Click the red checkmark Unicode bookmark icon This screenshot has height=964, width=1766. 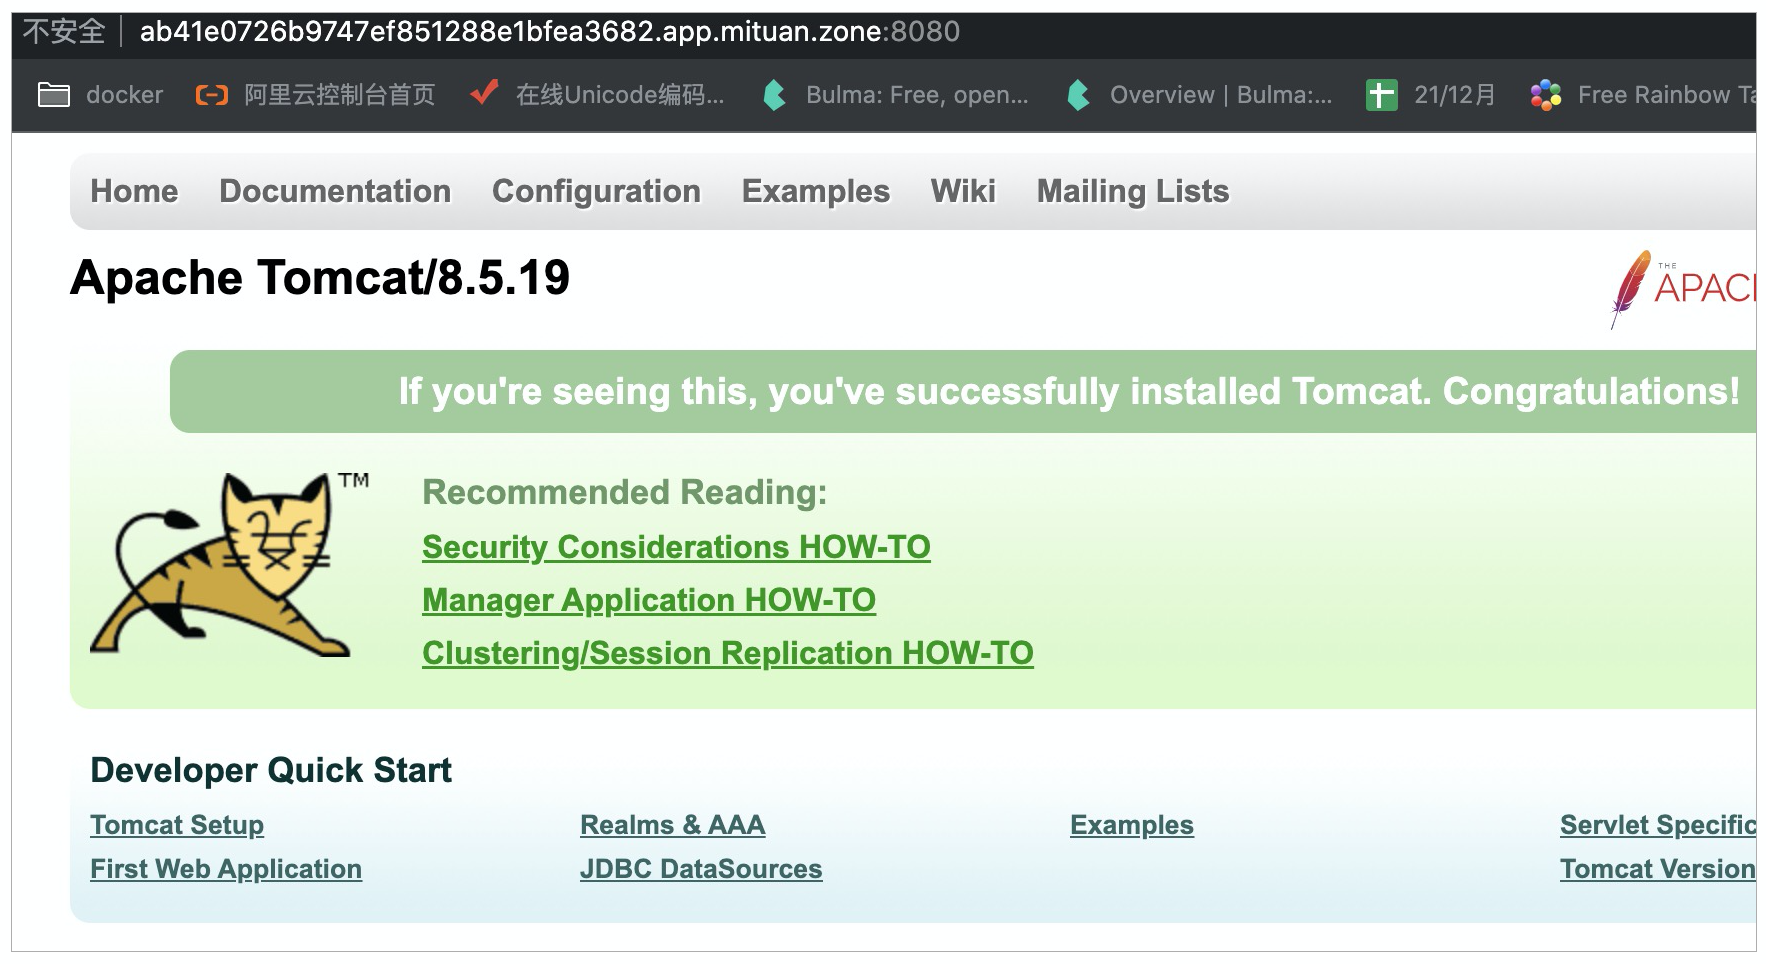pyautogui.click(x=485, y=94)
